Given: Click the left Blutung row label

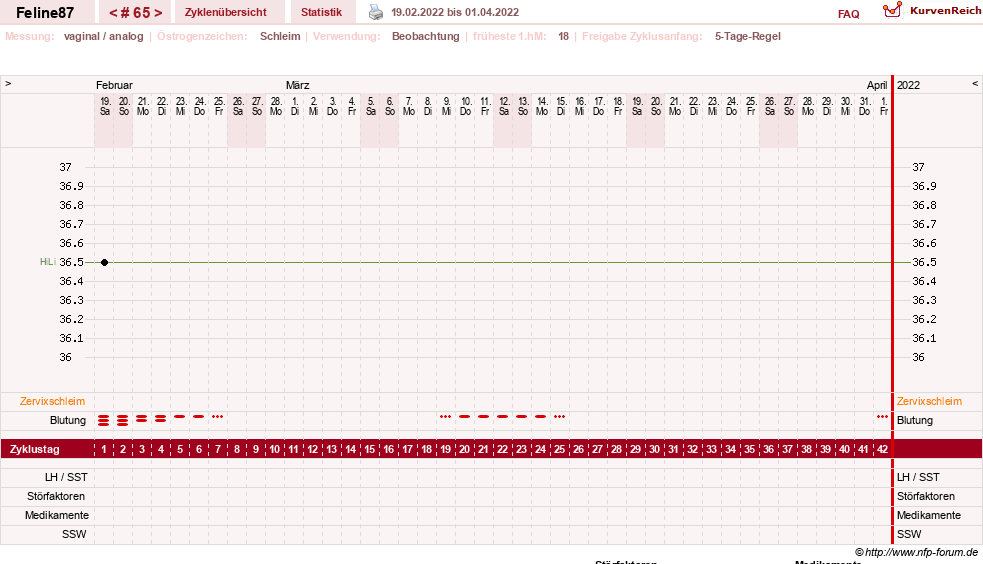Looking at the screenshot, I should tap(68, 420).
